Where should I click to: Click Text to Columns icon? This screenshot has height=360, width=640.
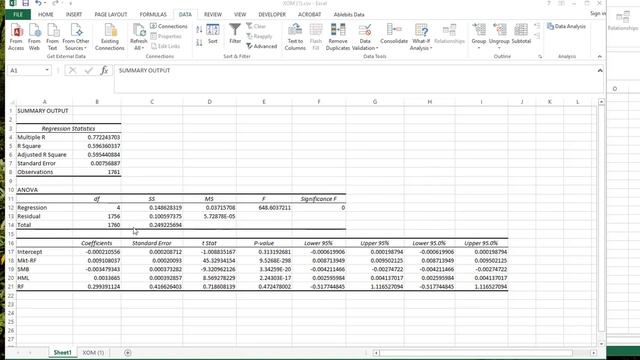(295, 37)
